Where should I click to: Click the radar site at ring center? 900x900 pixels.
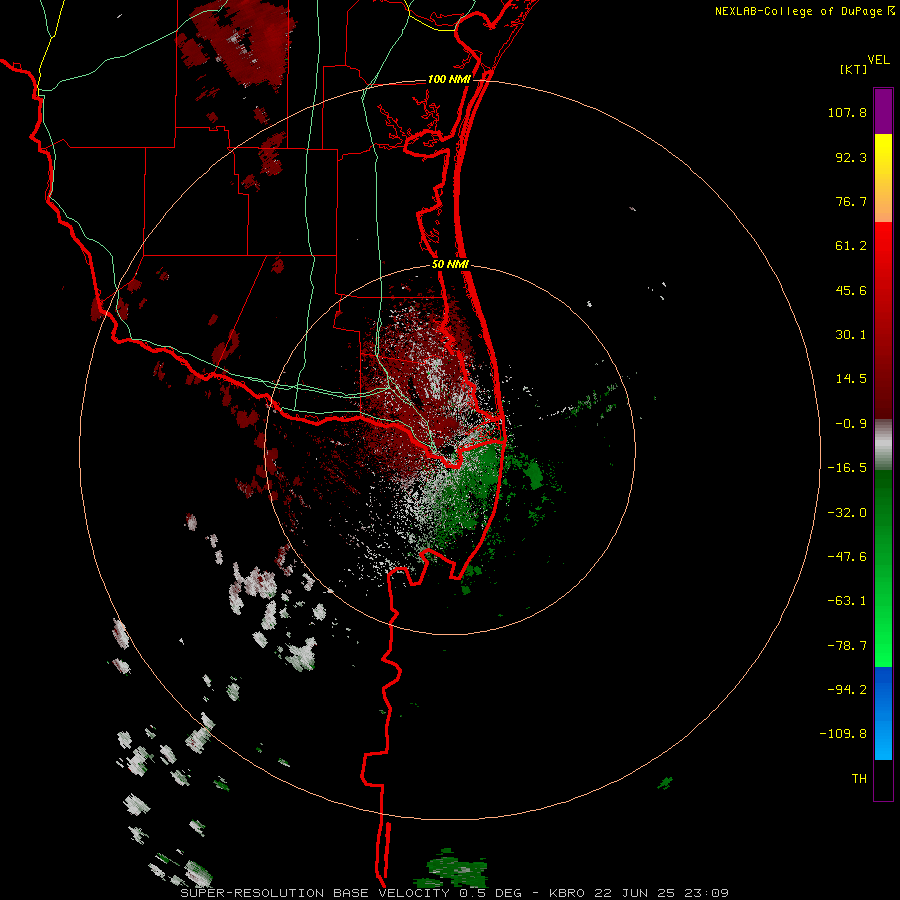449,450
